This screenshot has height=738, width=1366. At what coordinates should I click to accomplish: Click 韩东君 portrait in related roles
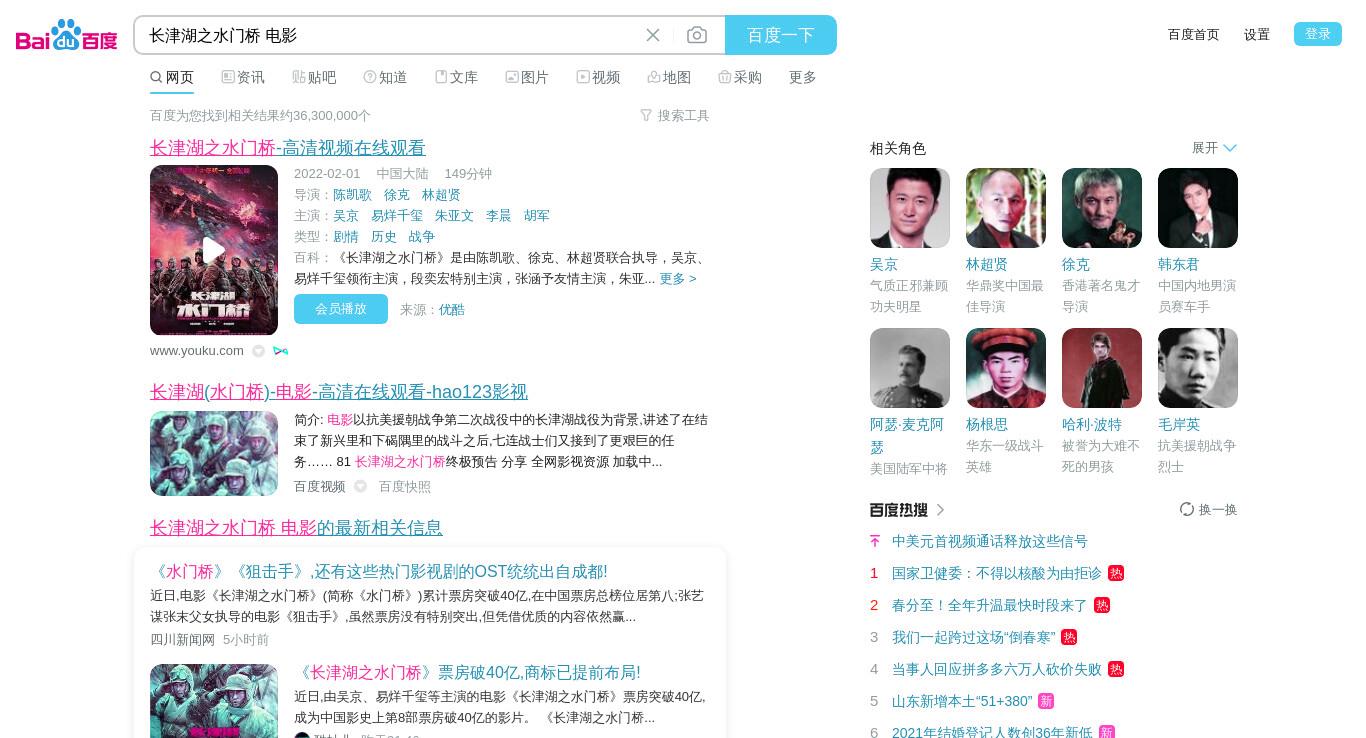1198,208
